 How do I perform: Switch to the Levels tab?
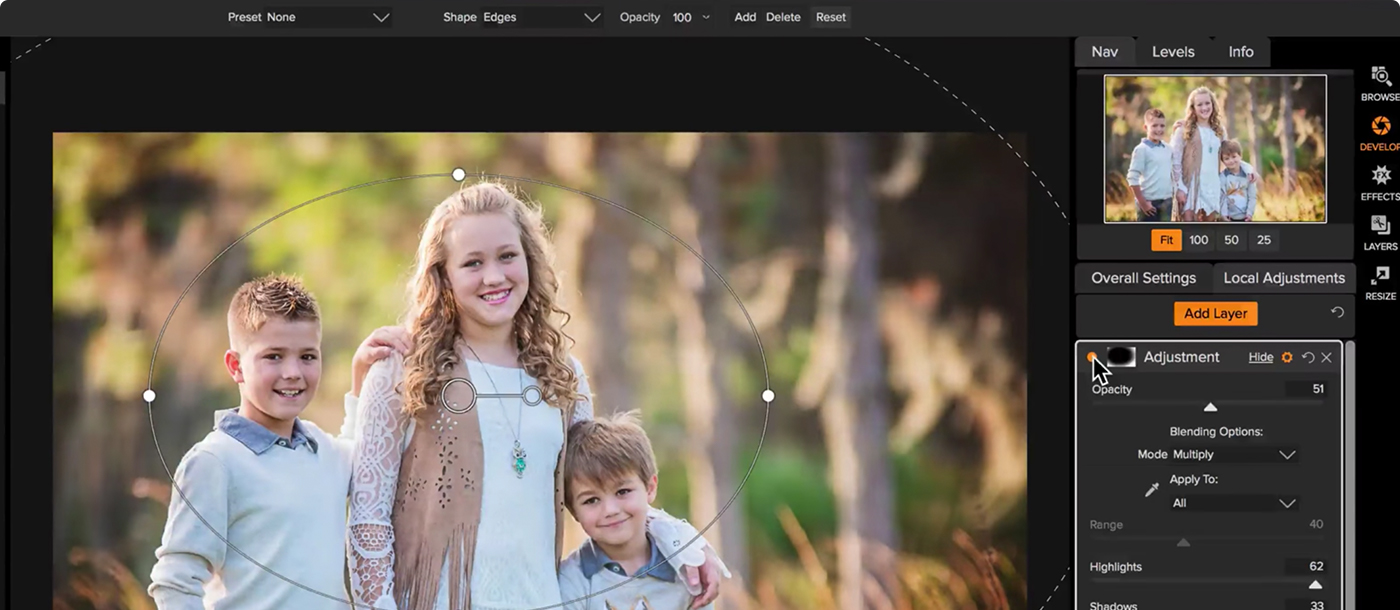click(x=1173, y=52)
